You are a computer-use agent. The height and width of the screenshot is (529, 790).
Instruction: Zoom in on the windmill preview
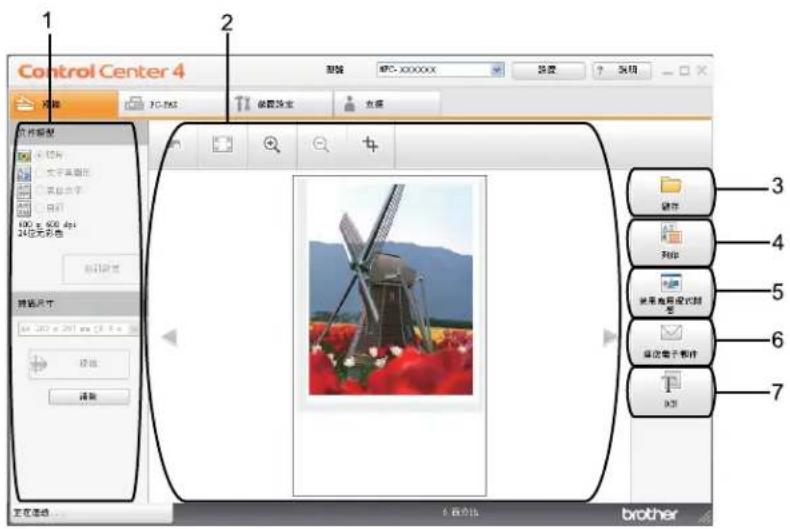coord(272,145)
